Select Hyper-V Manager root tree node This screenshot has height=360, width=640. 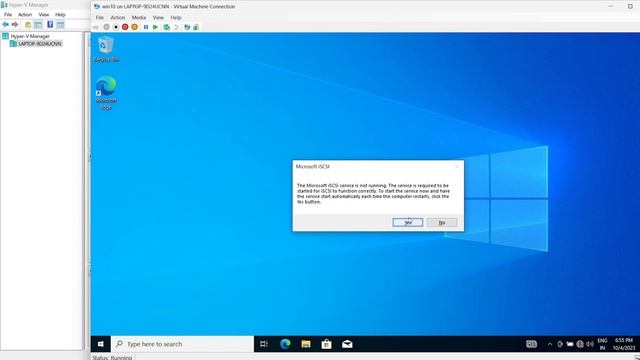pos(26,36)
